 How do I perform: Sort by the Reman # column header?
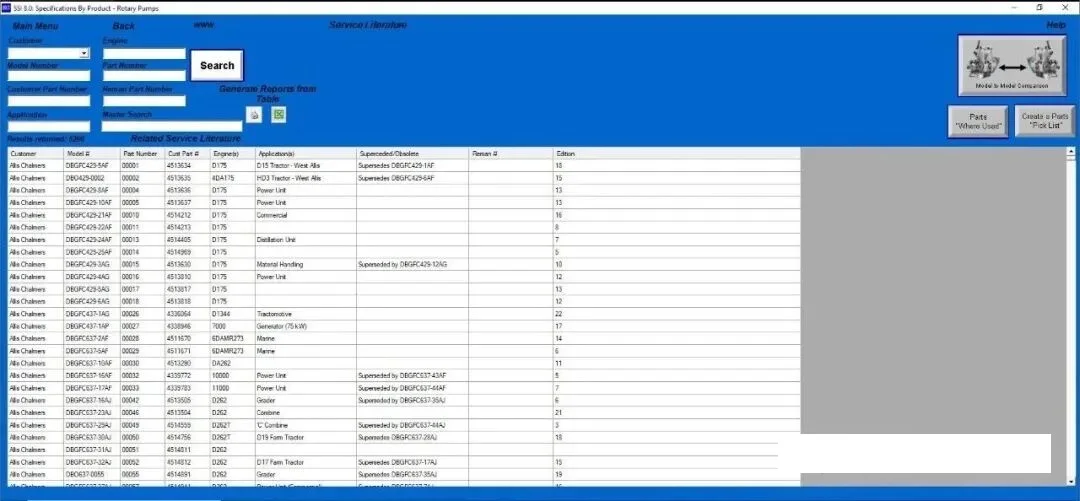[x=510, y=154]
